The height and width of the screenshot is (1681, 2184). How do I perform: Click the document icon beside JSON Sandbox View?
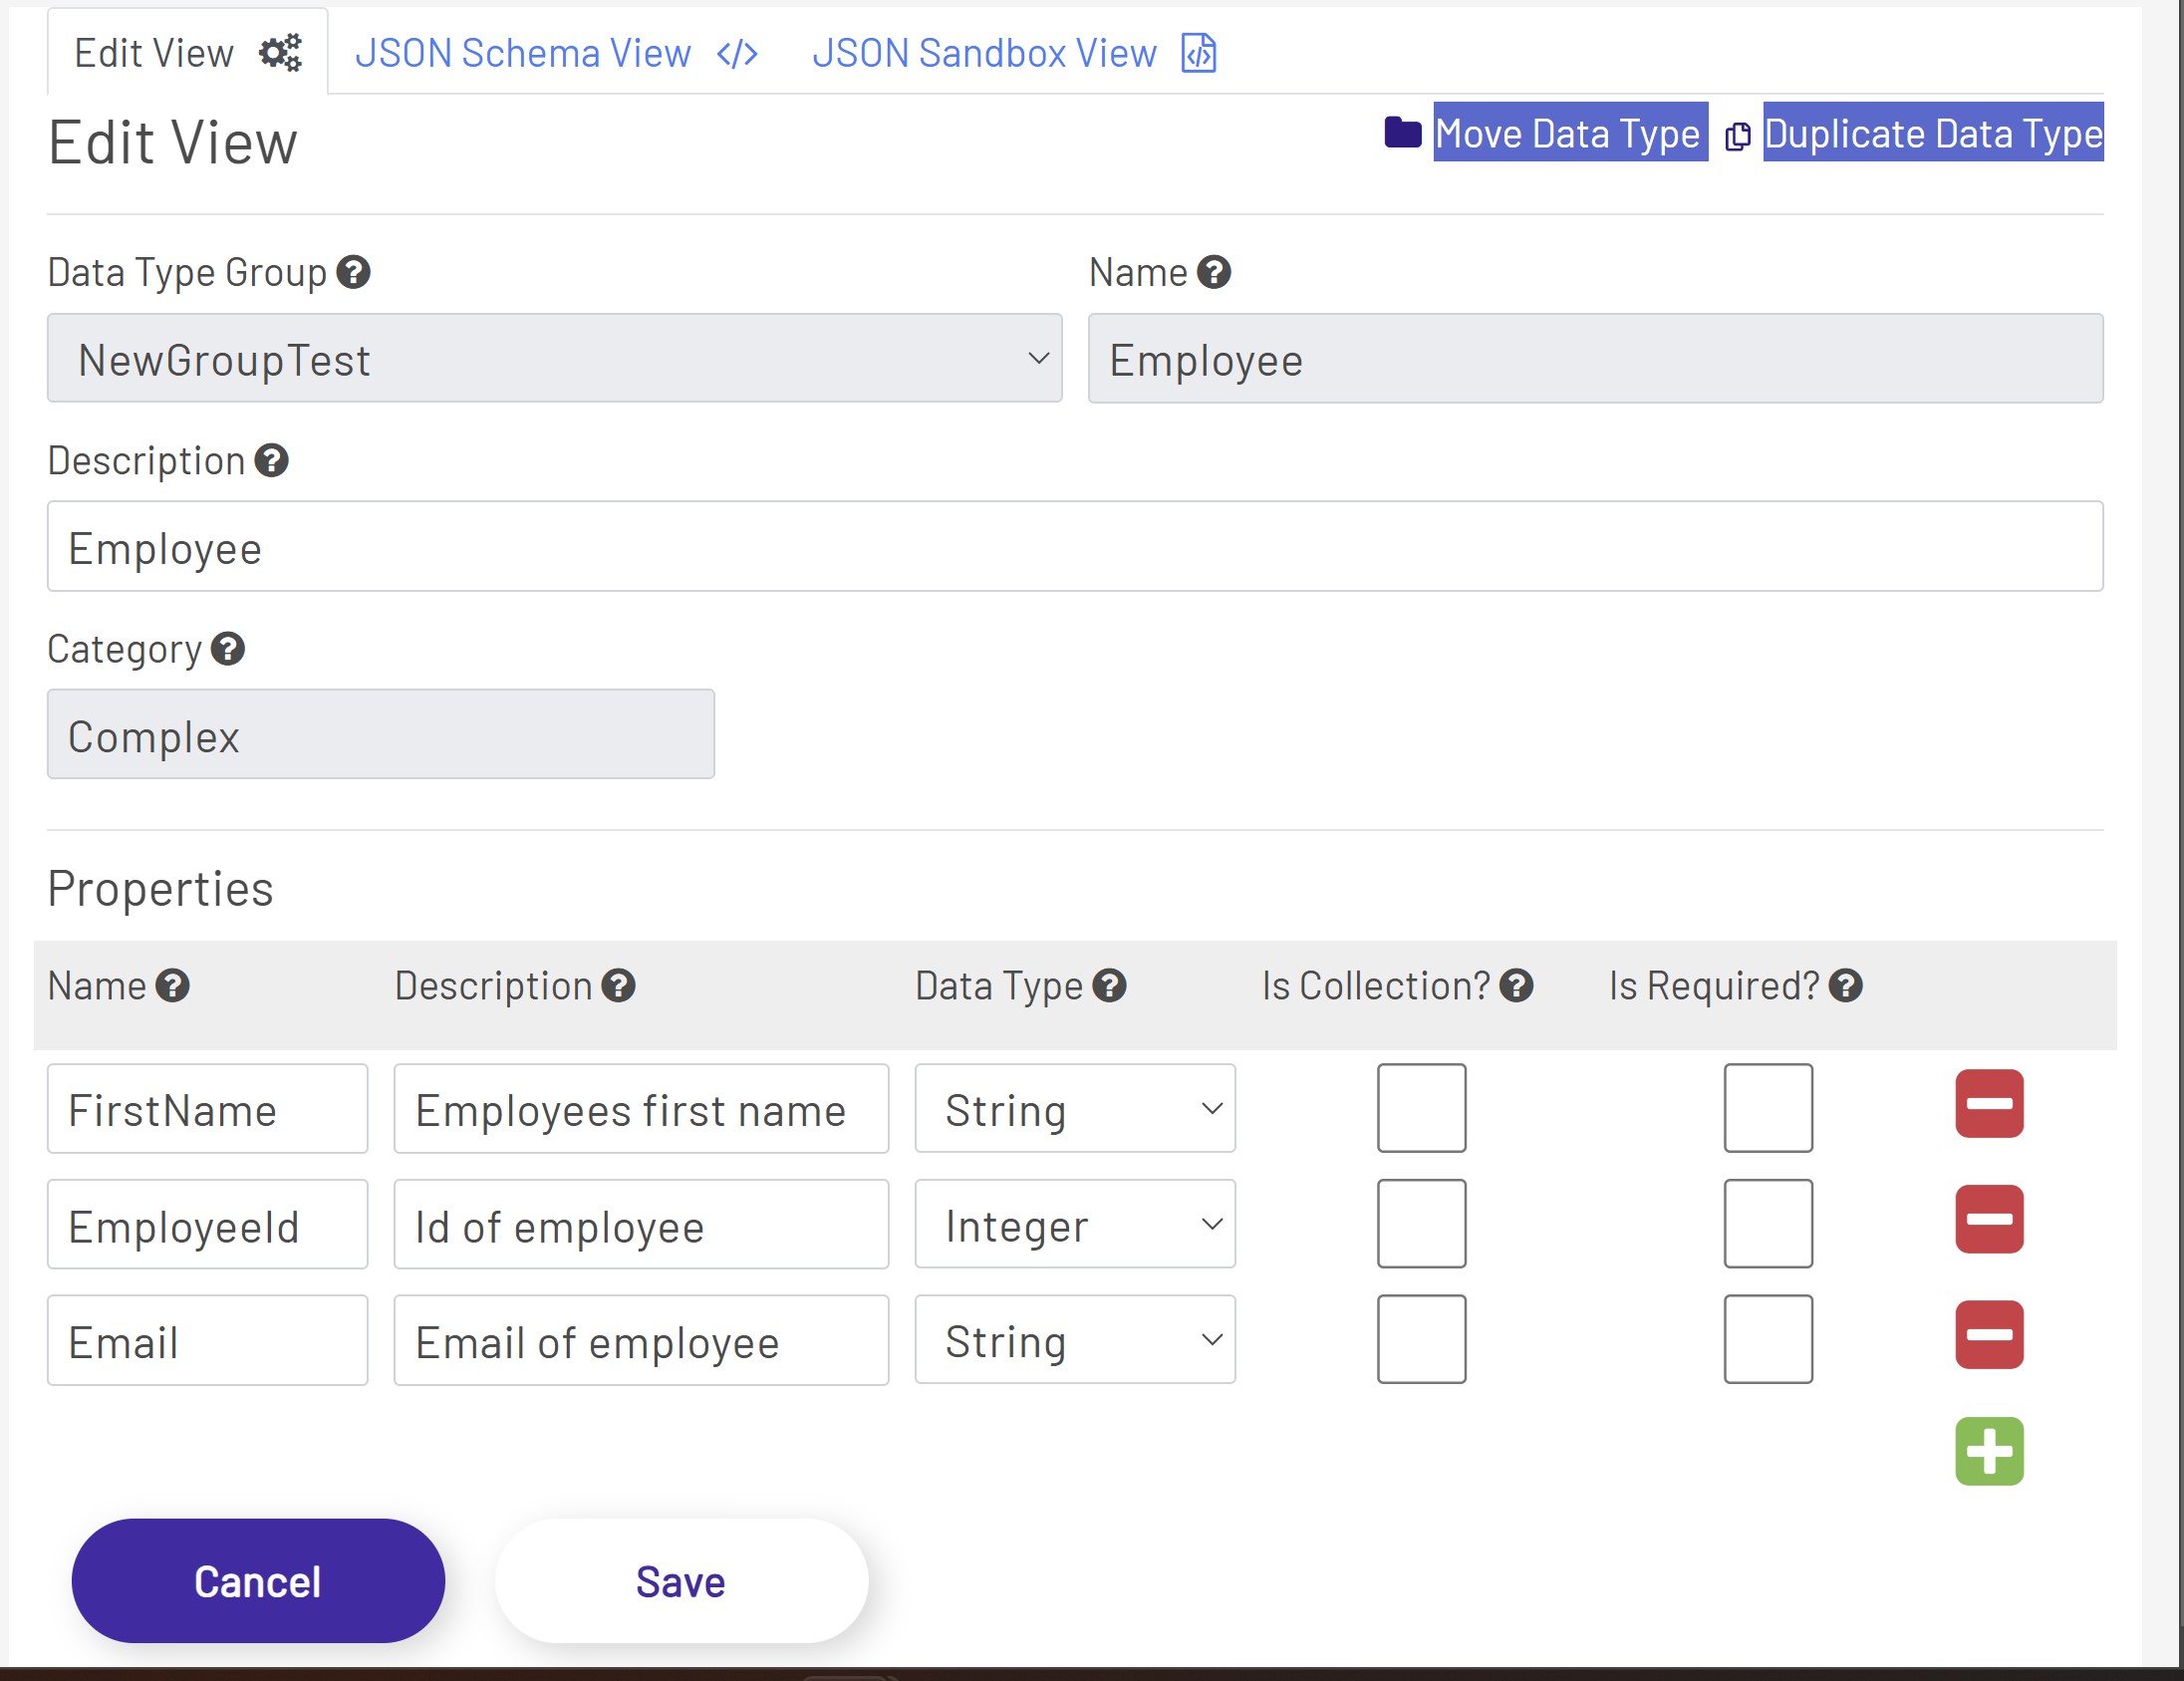[1198, 53]
